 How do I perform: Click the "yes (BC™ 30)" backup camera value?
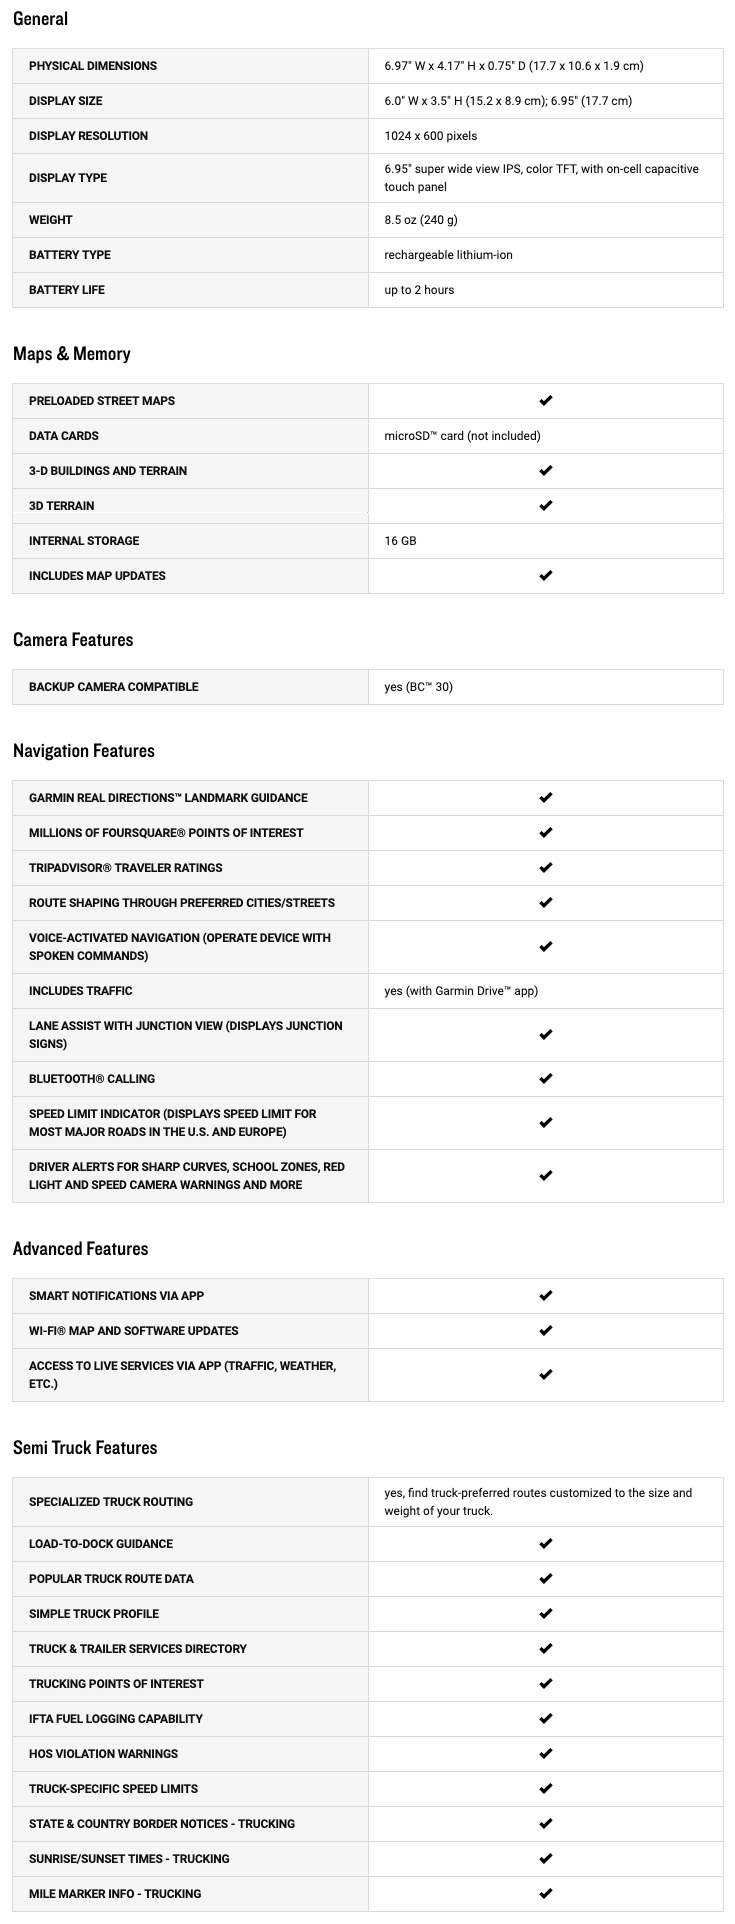tap(418, 687)
